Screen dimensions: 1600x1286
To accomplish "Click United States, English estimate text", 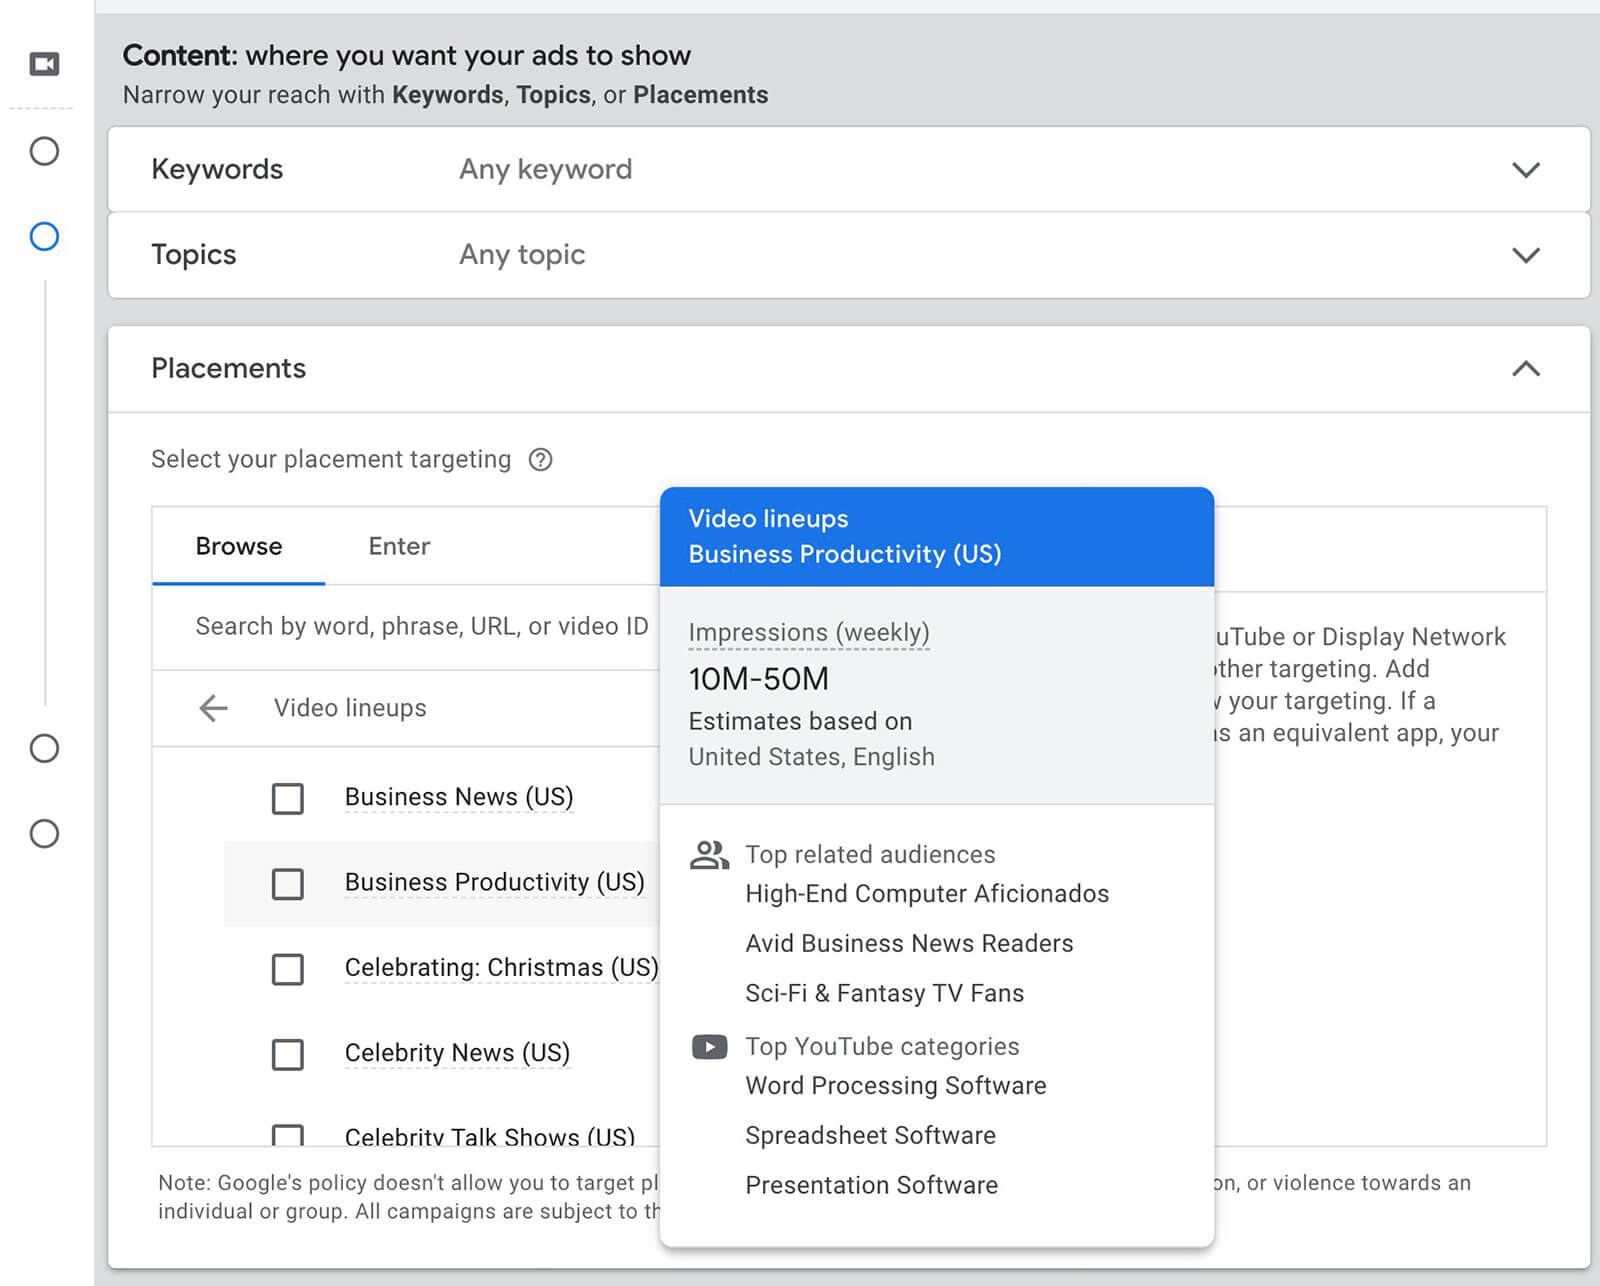I will pyautogui.click(x=811, y=757).
